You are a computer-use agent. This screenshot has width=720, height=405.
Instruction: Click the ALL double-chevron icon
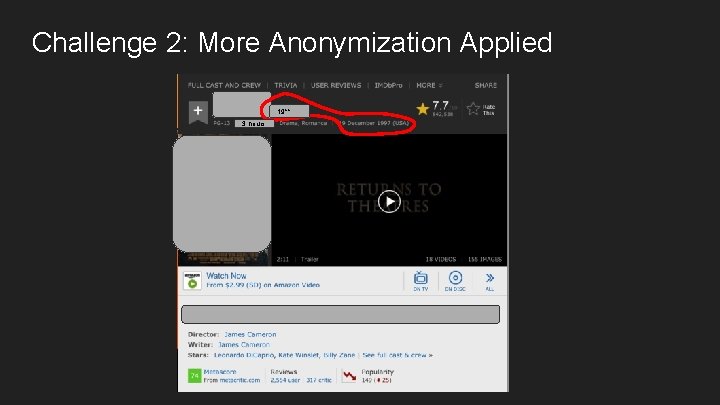[x=490, y=281]
